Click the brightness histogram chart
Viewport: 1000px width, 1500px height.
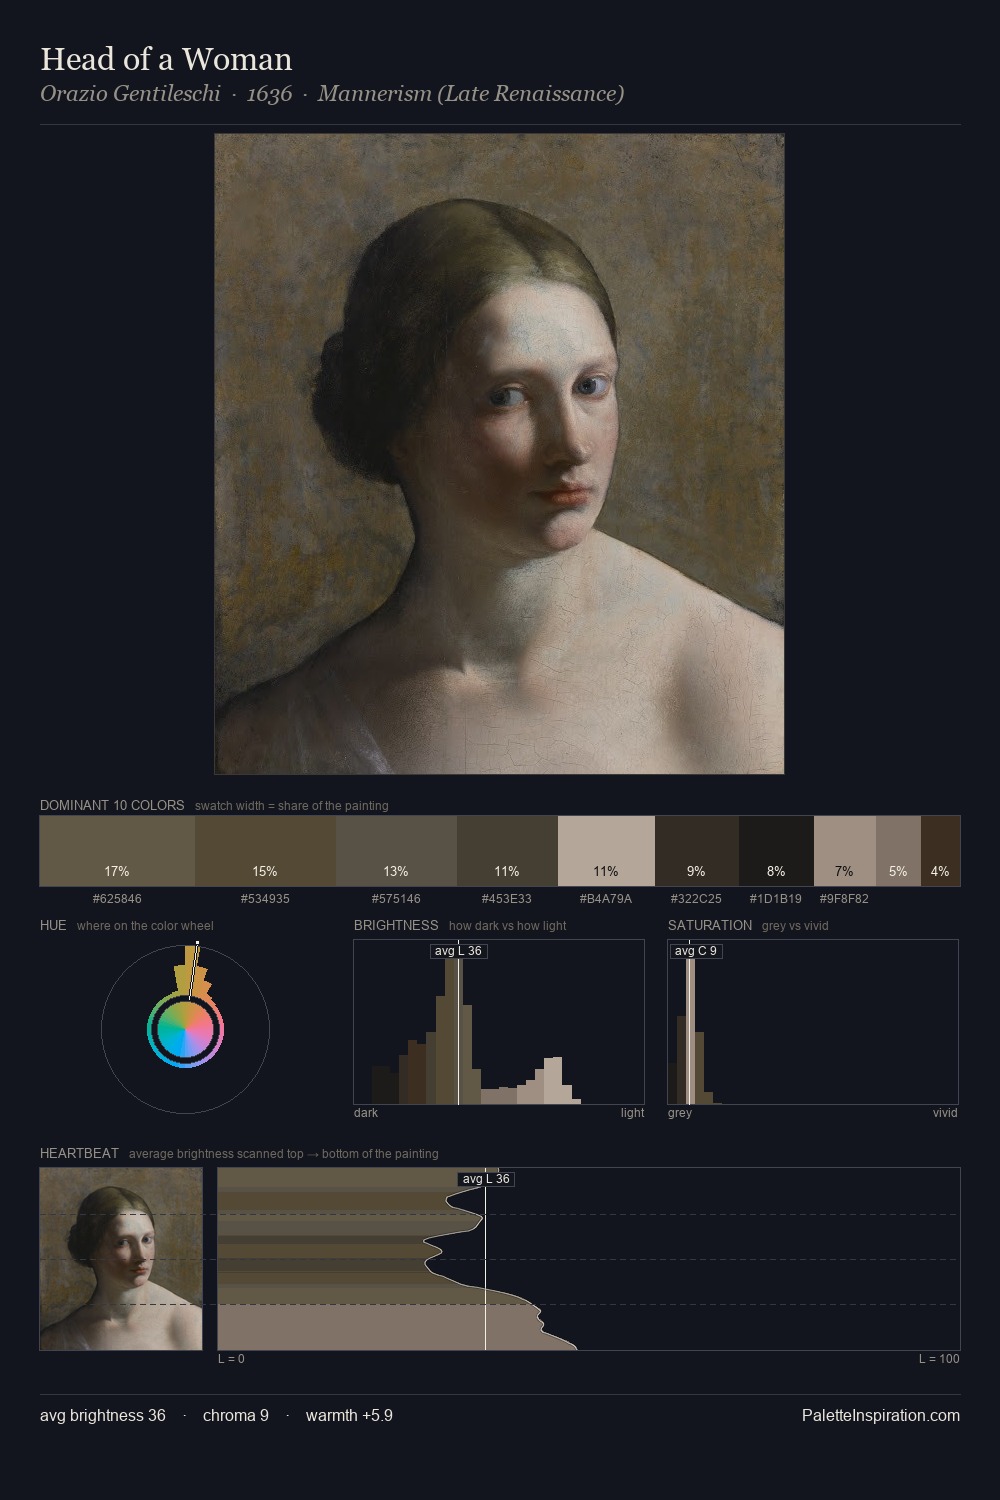tap(499, 1022)
